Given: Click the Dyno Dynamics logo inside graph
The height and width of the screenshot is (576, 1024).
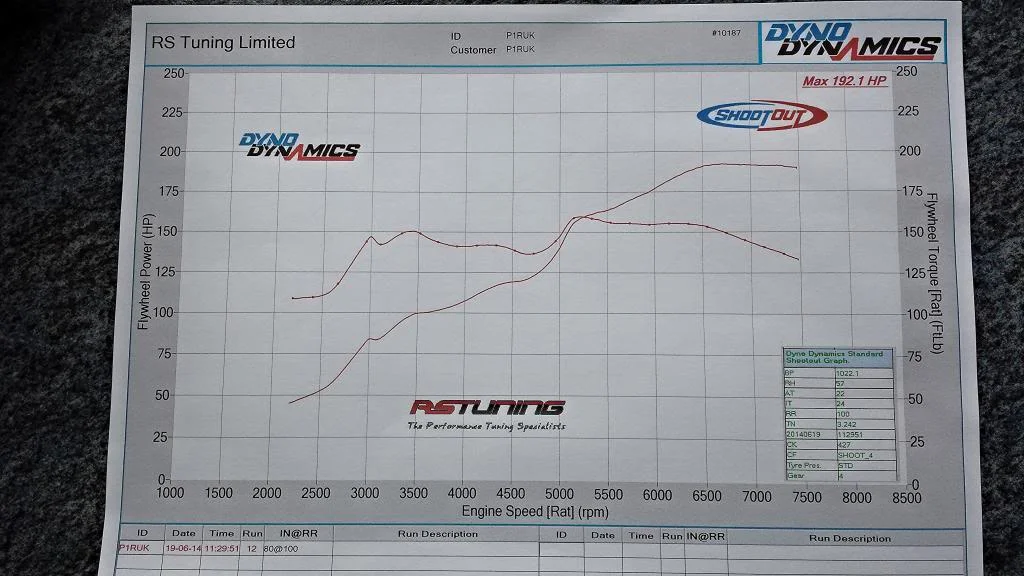Looking at the screenshot, I should tap(299, 146).
